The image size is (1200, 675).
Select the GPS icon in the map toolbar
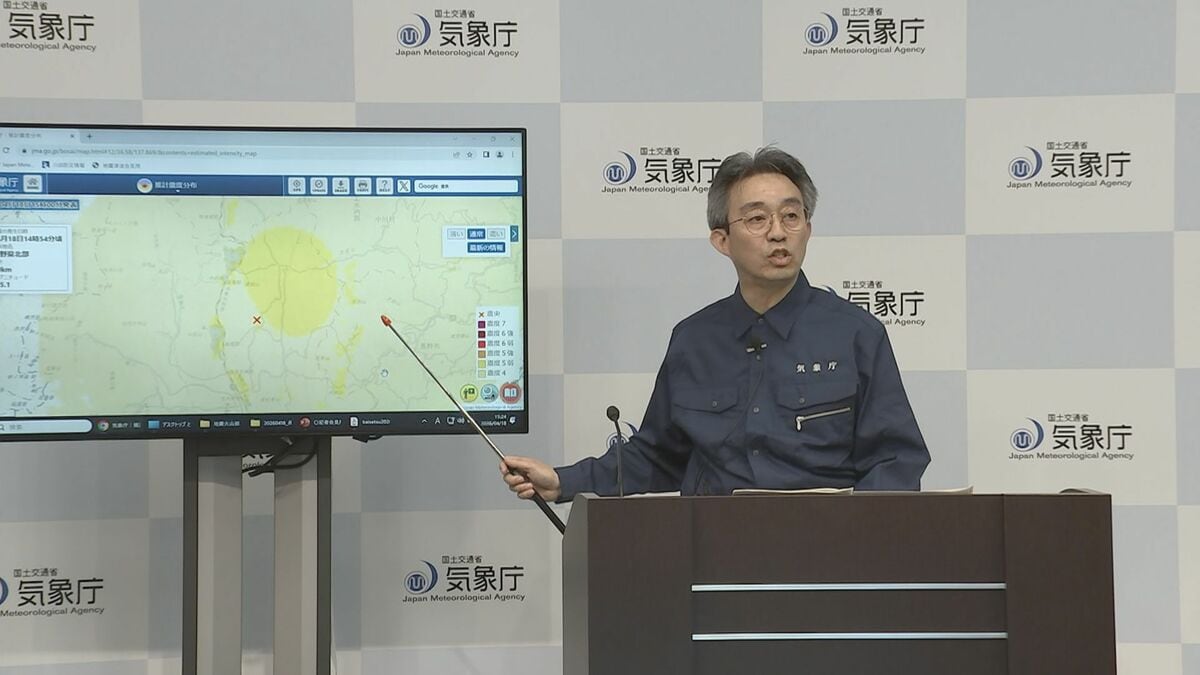pyautogui.click(x=297, y=186)
